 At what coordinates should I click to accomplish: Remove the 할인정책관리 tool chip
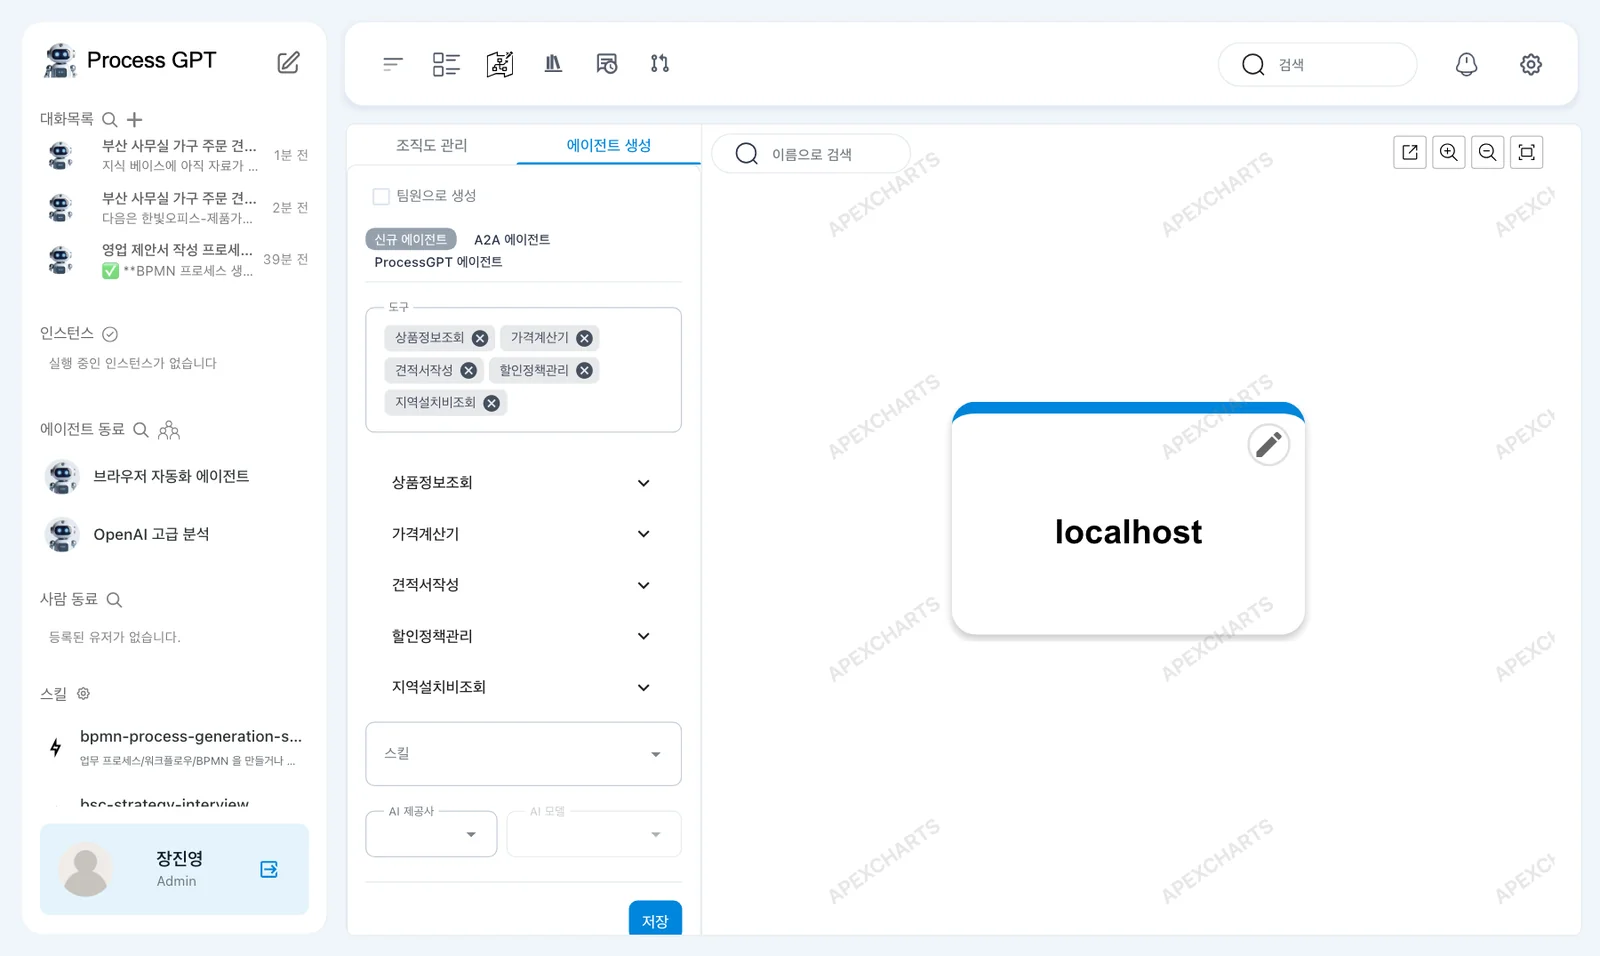pos(585,370)
